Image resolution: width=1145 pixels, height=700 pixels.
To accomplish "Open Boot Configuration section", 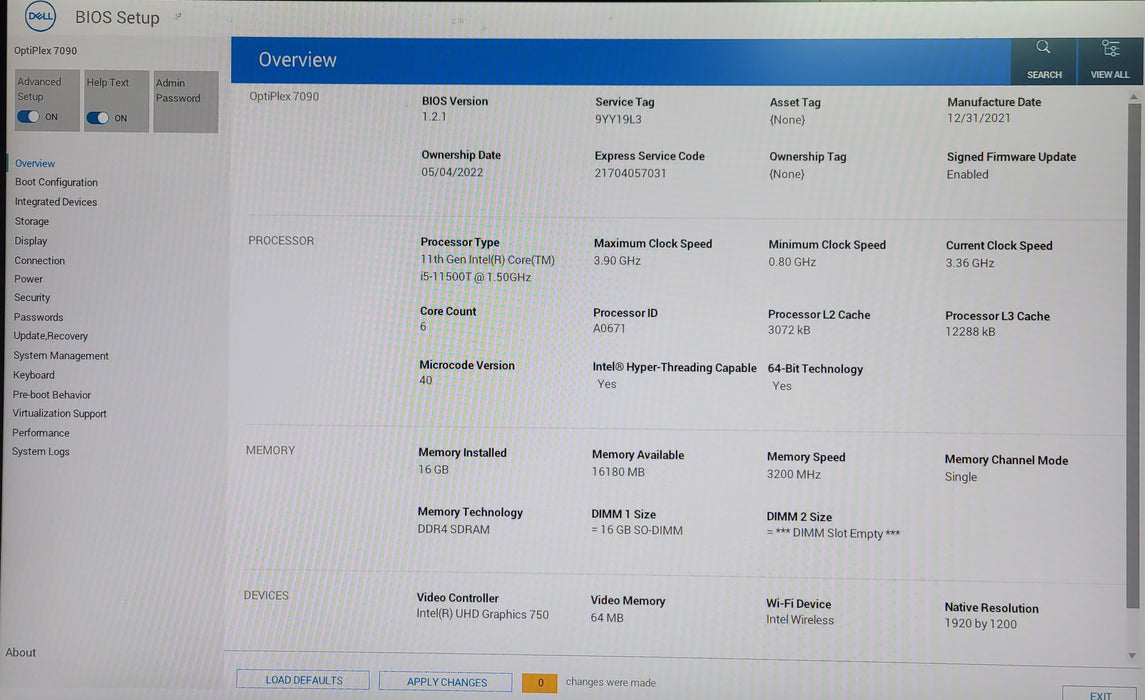I will click(56, 182).
